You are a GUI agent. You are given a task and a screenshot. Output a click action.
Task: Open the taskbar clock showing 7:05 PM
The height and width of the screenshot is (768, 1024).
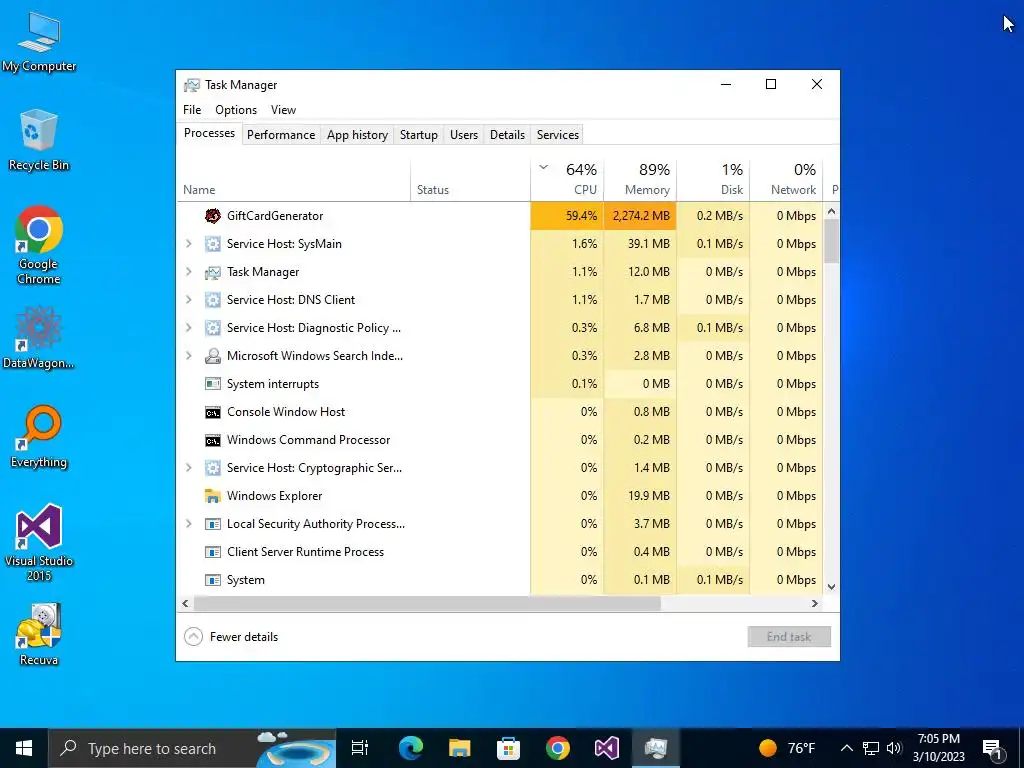pos(938,748)
